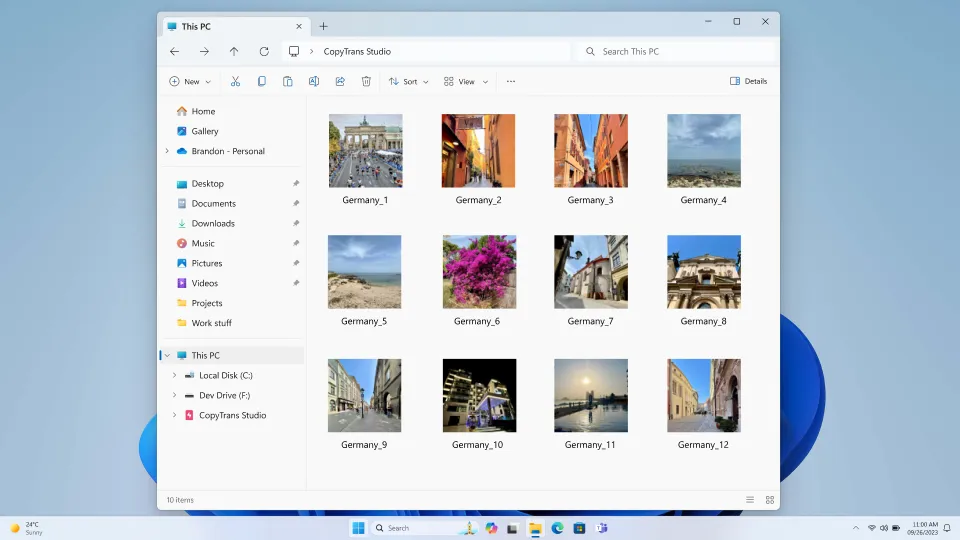Expand Local Disk (C:)
The height and width of the screenshot is (540, 960).
[174, 375]
